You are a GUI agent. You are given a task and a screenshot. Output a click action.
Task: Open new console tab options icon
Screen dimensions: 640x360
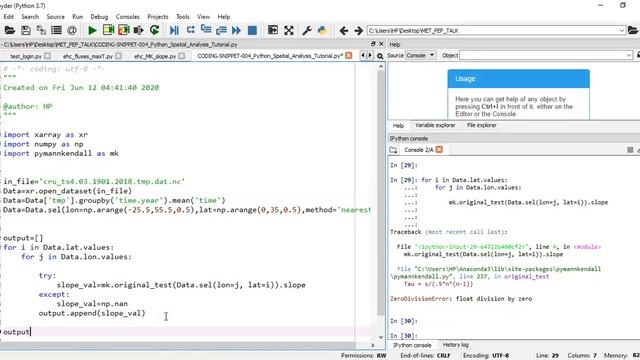point(393,150)
